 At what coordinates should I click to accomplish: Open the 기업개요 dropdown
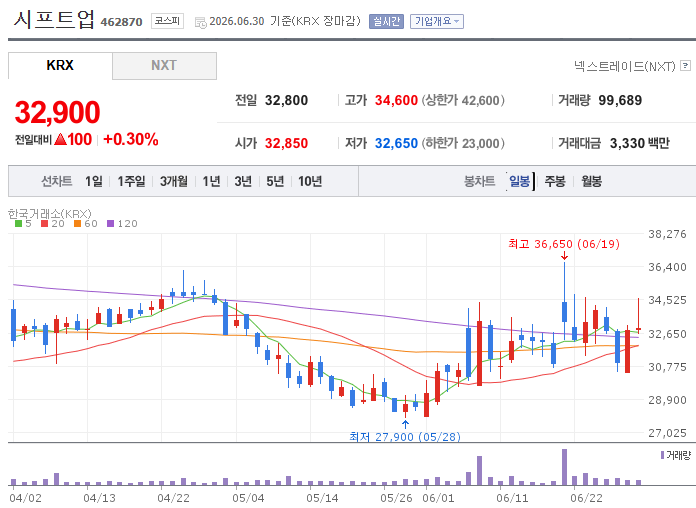(x=437, y=21)
